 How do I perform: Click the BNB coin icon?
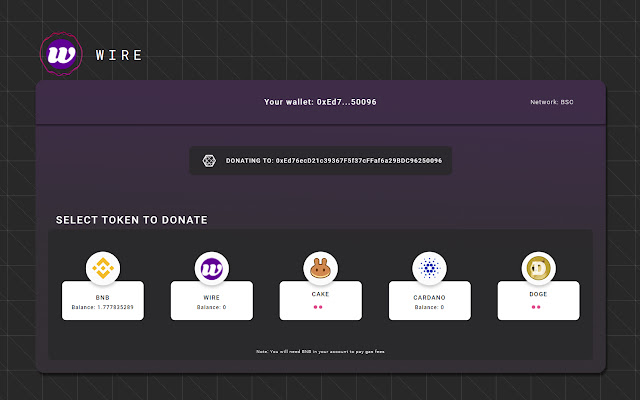pyautogui.click(x=103, y=268)
